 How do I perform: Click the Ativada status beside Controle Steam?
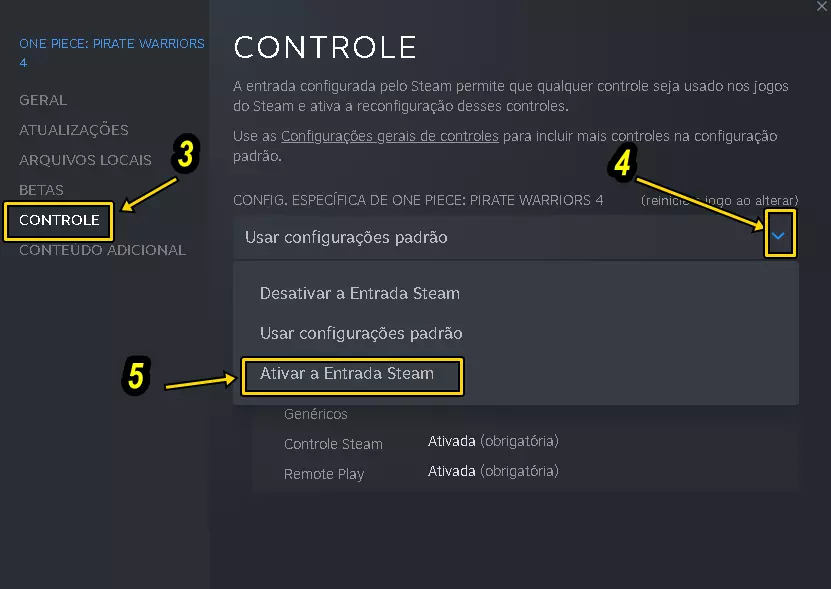[452, 441]
